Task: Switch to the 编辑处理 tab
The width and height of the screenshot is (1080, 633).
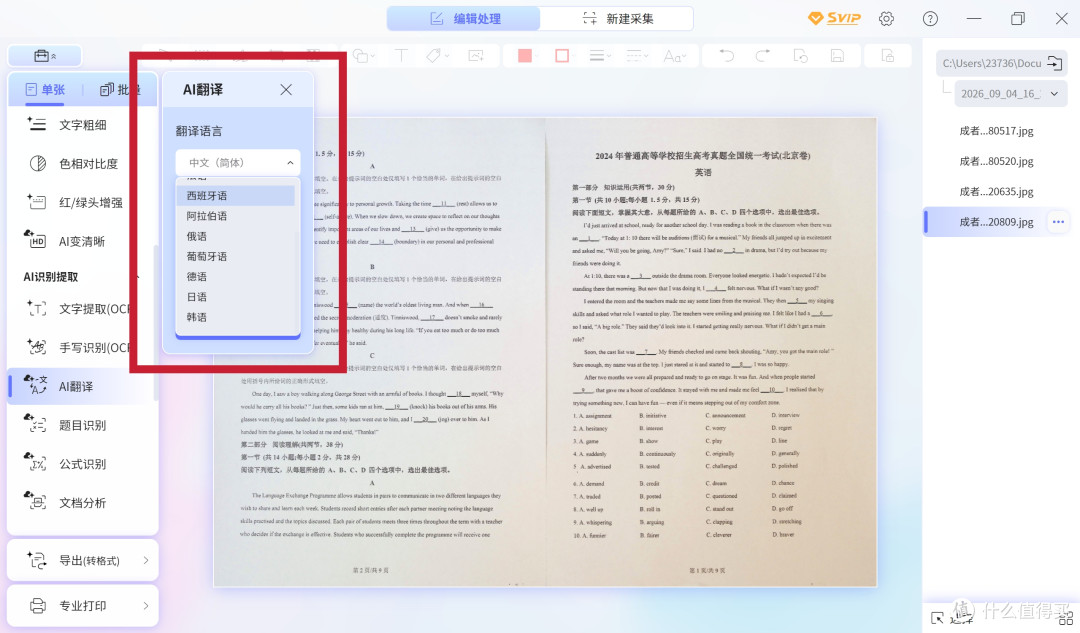Action: tap(464, 19)
